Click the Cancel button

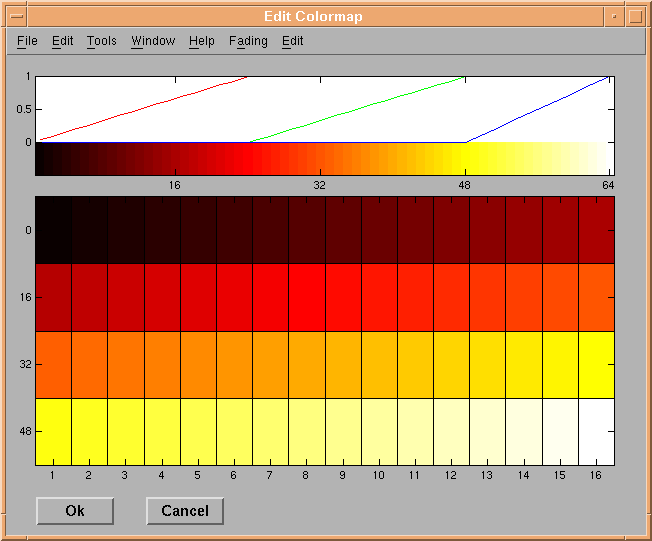coord(185,511)
